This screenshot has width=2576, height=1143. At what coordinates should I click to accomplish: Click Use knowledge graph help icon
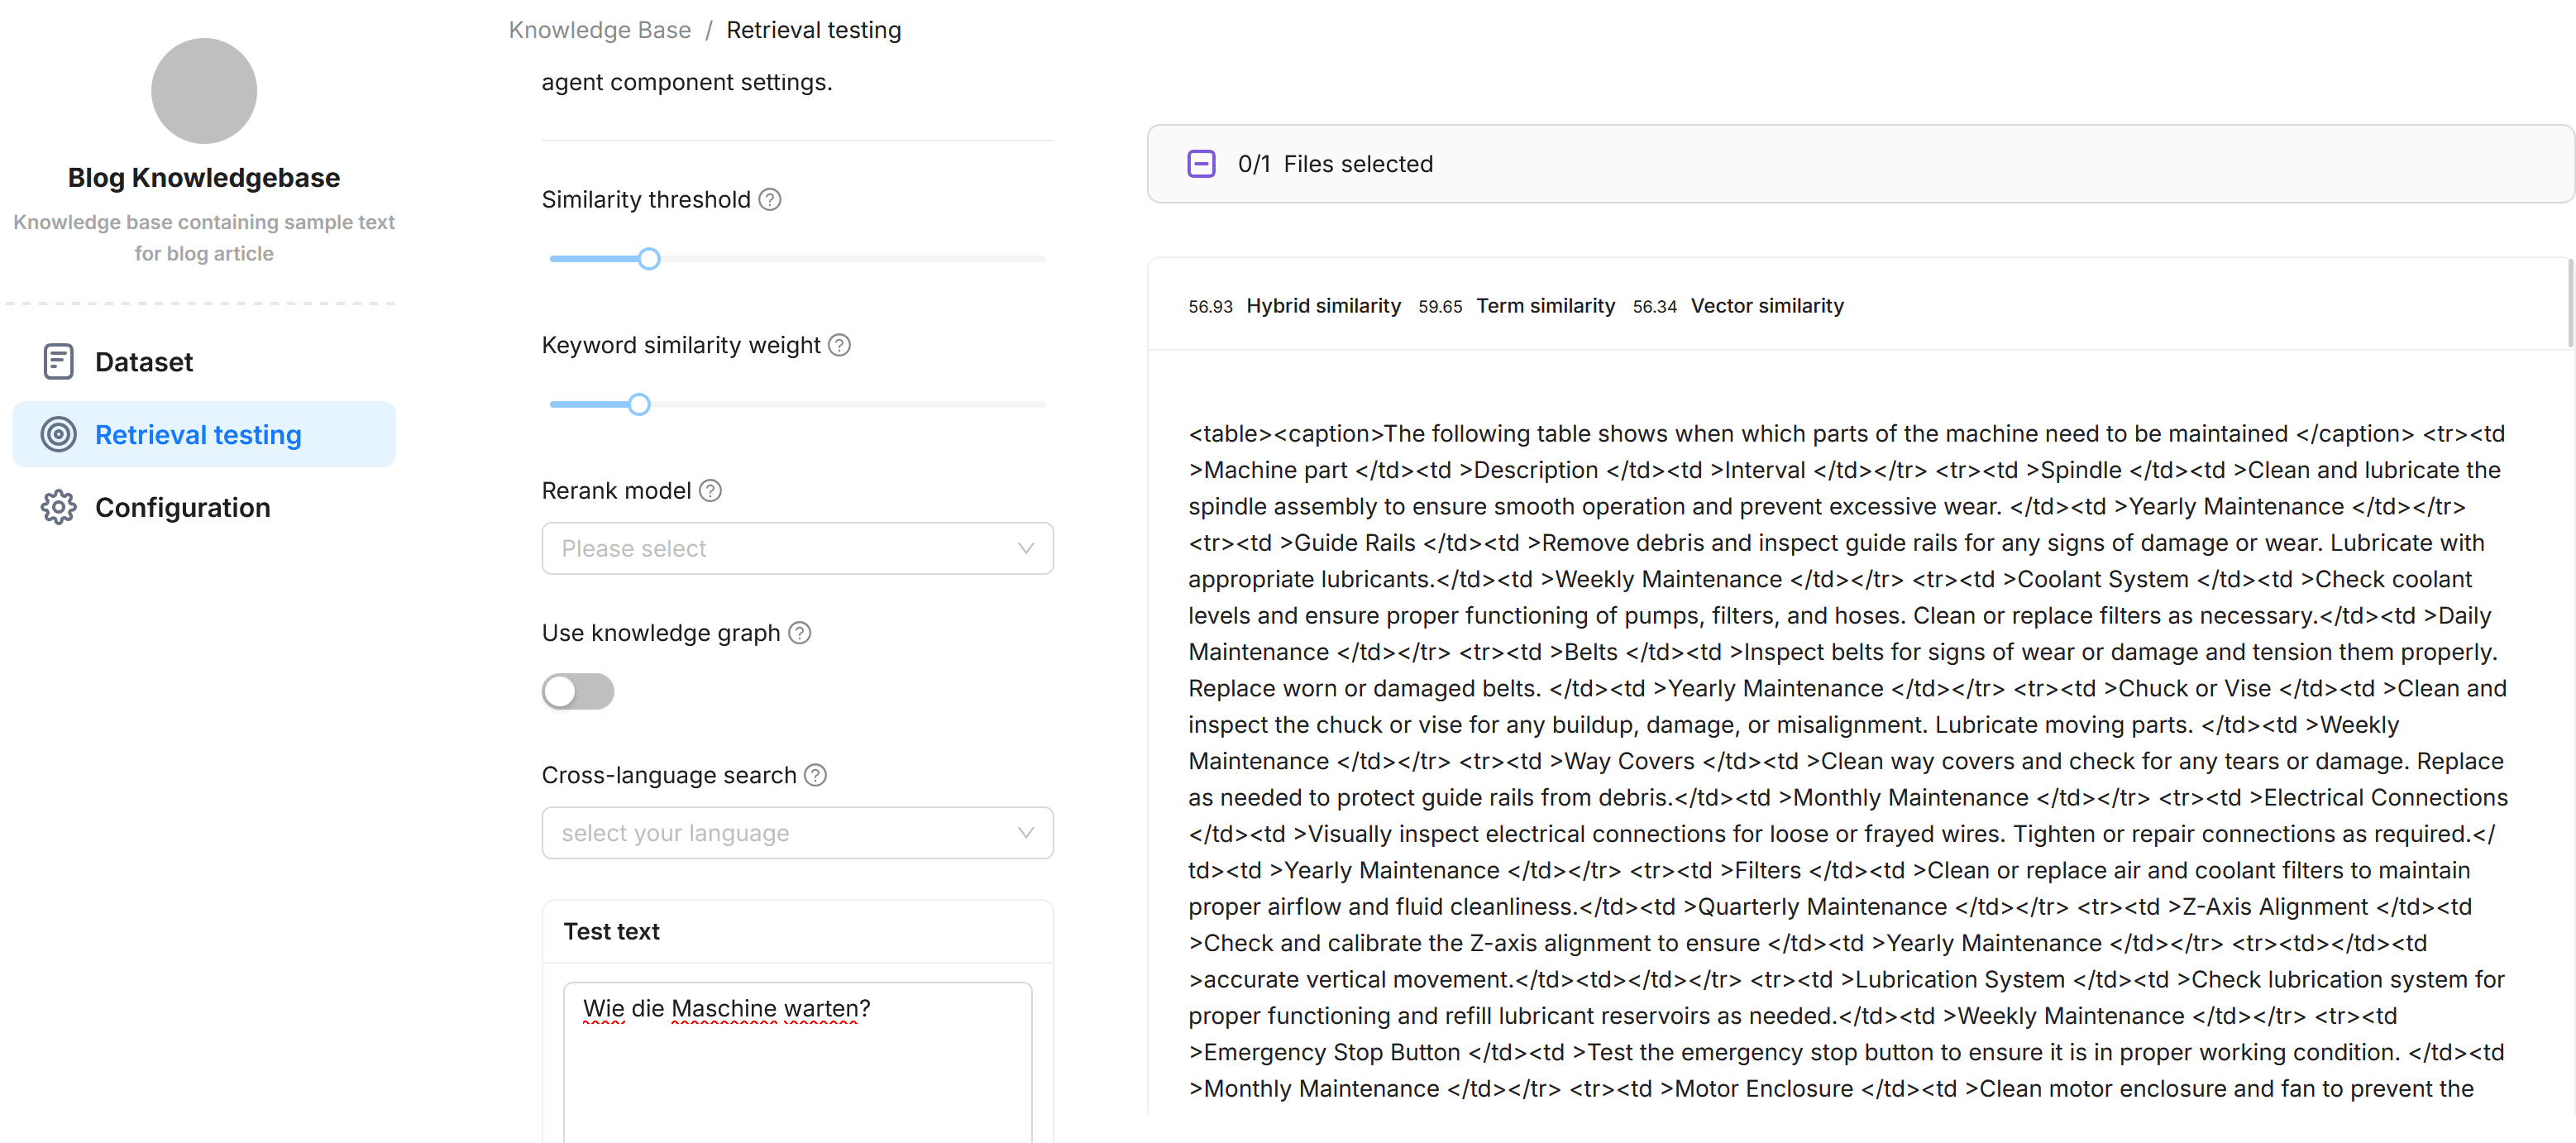pyautogui.click(x=800, y=633)
